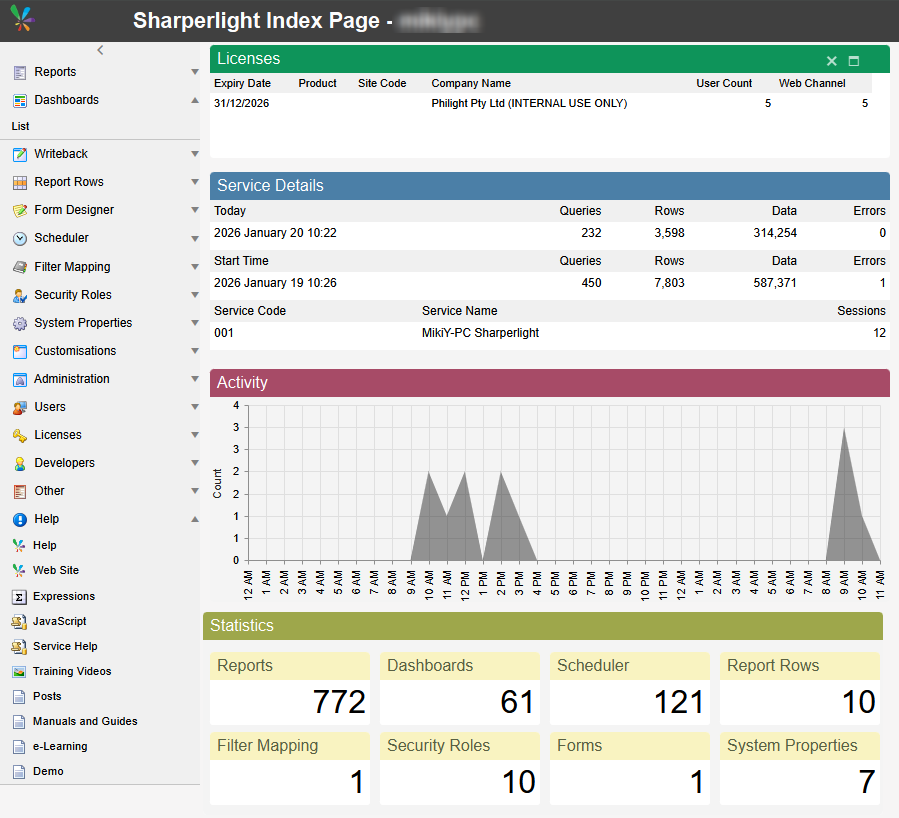Collapse the Dashboards section arrow
The image size is (899, 818).
[195, 100]
